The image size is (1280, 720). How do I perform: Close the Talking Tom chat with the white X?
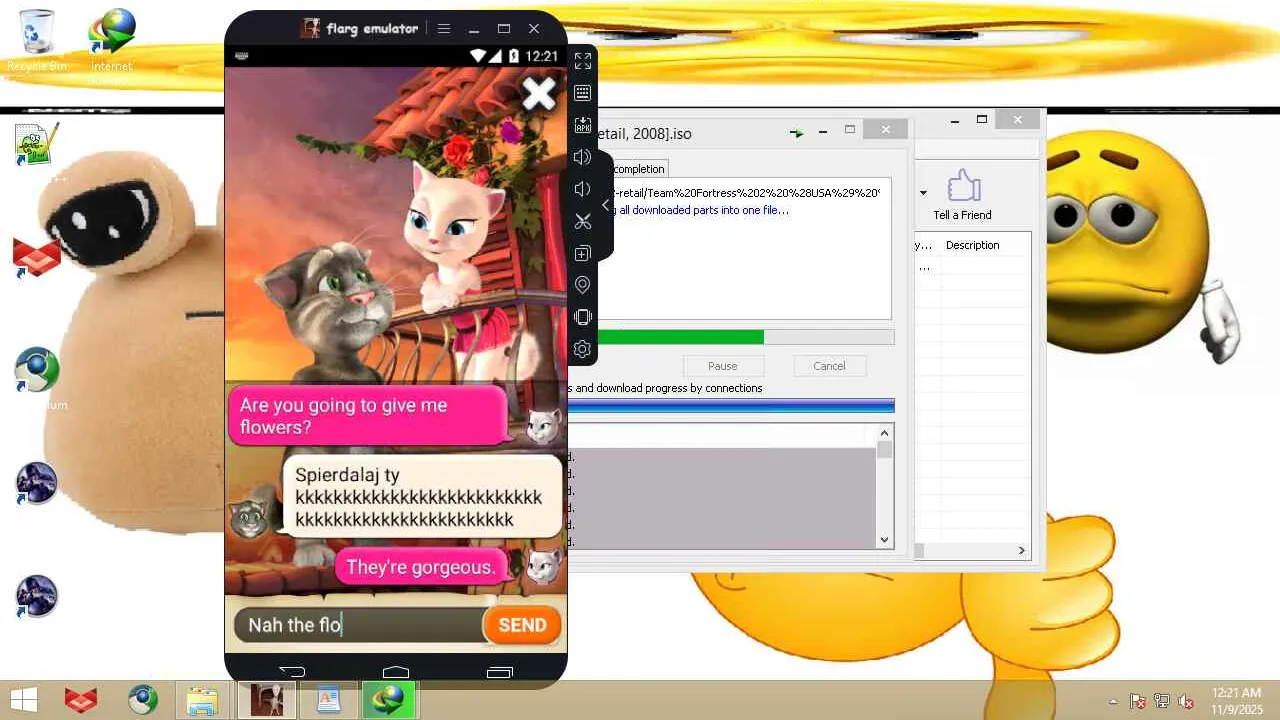539,94
